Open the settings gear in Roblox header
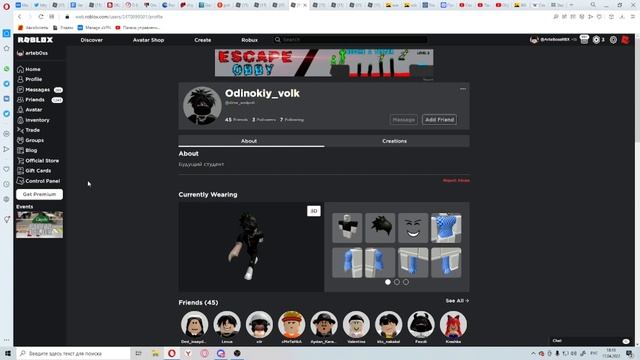Screen dimensions: 640x360 pos(613,40)
